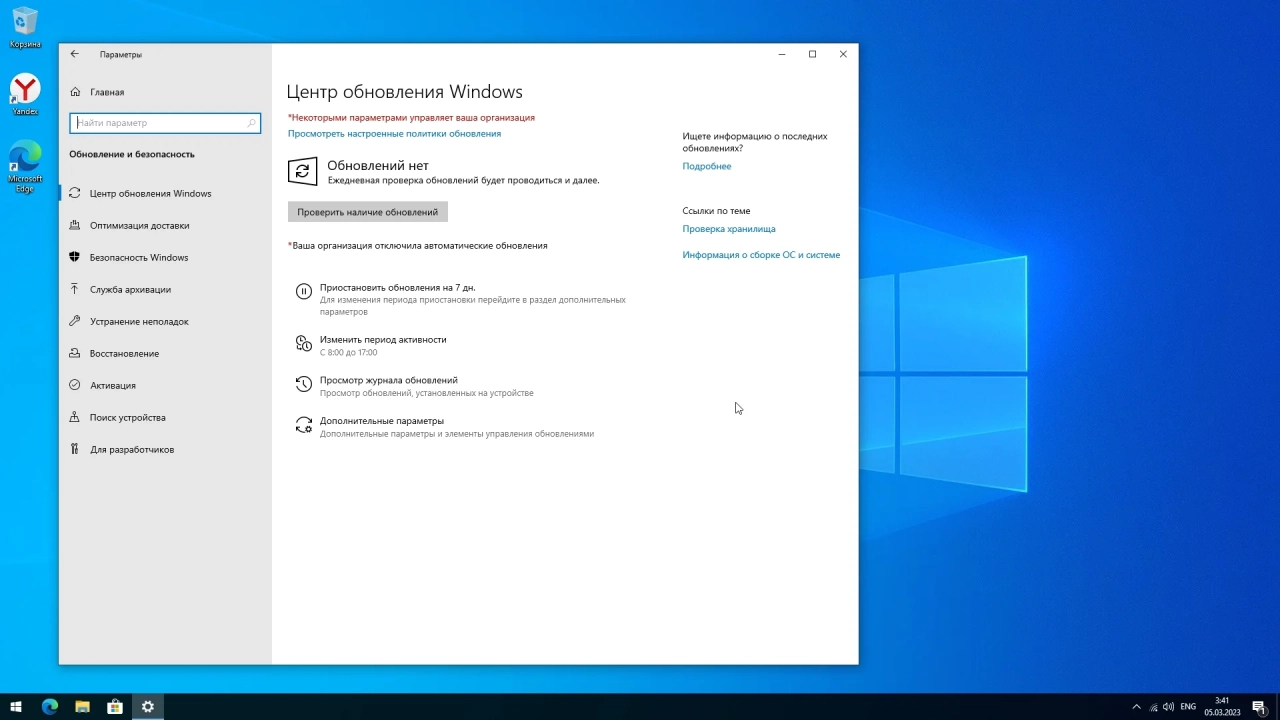Click the delivery icon for Оптимизация доставки

tap(75, 225)
